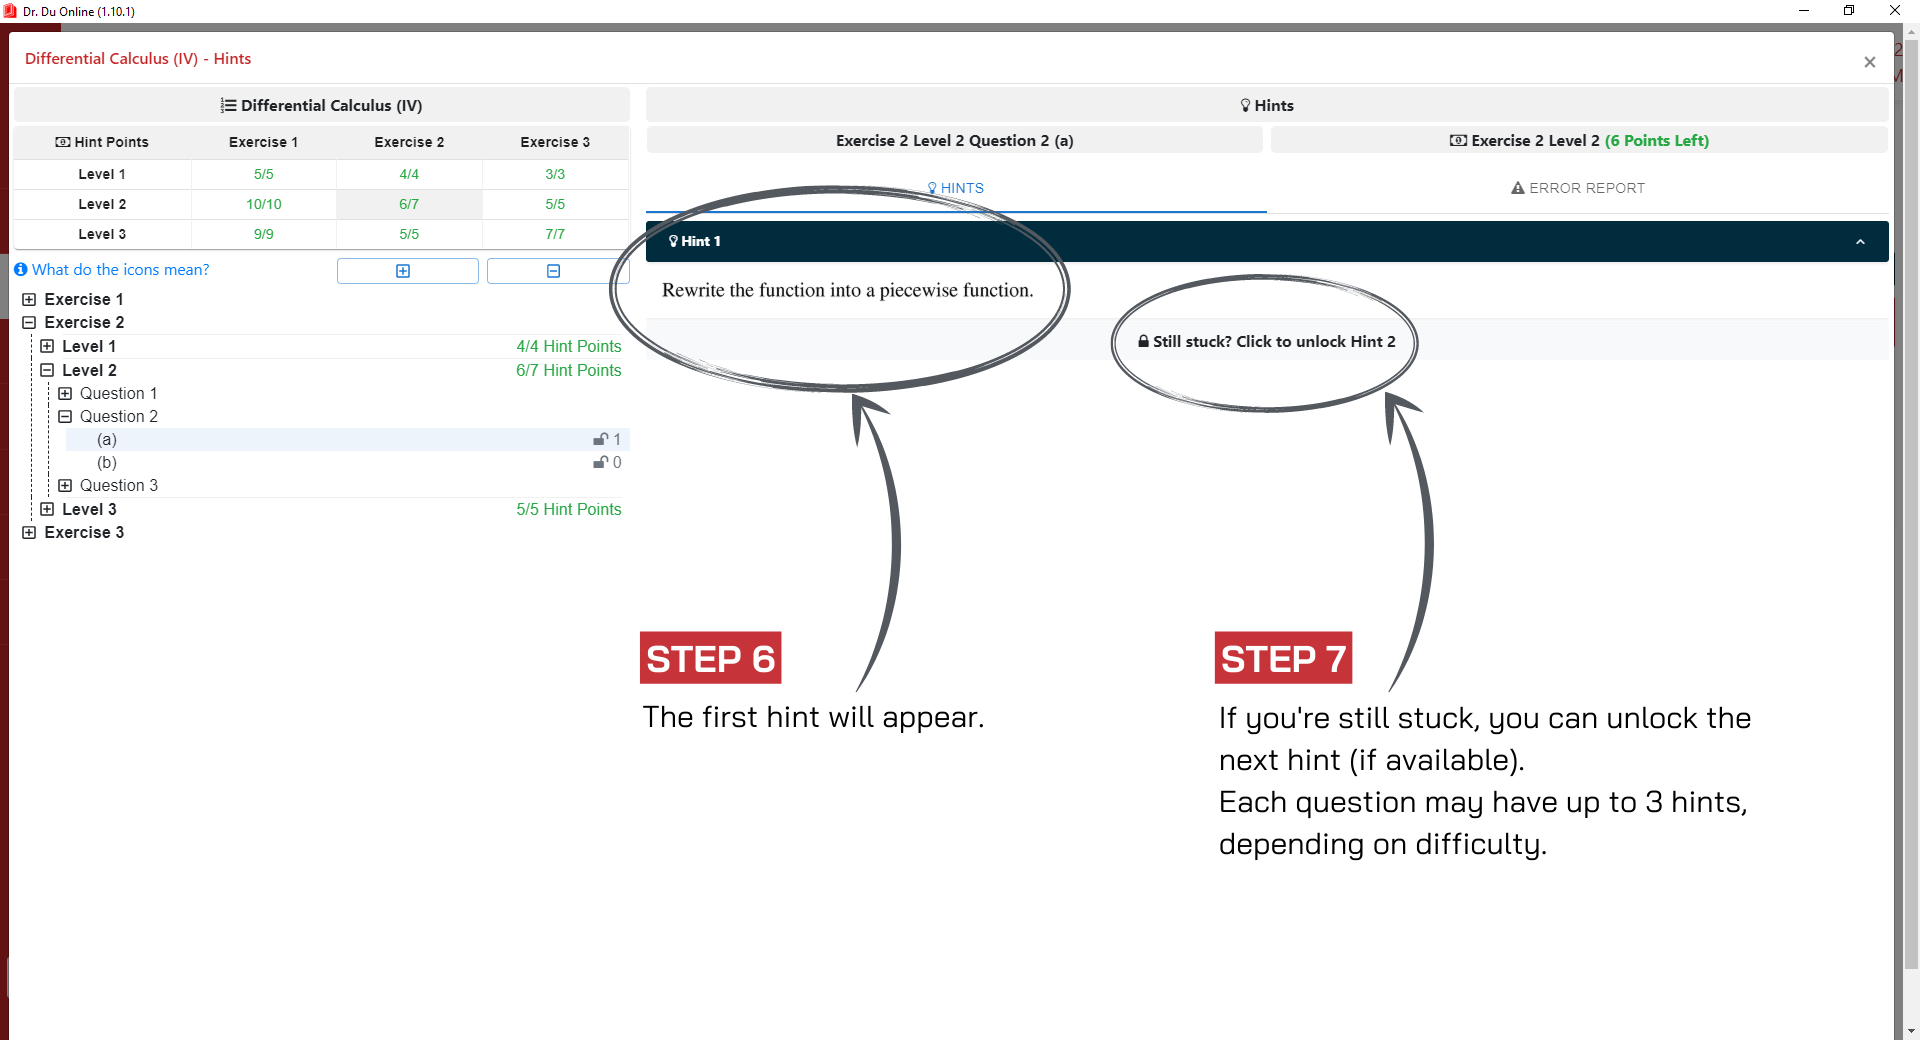Viewport: 1920px width, 1040px height.
Task: Expand Question 1 node
Action: click(65, 394)
